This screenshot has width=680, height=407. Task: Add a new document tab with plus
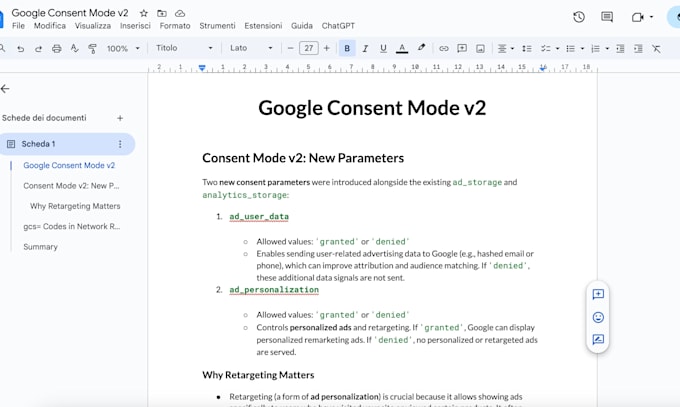pos(120,118)
